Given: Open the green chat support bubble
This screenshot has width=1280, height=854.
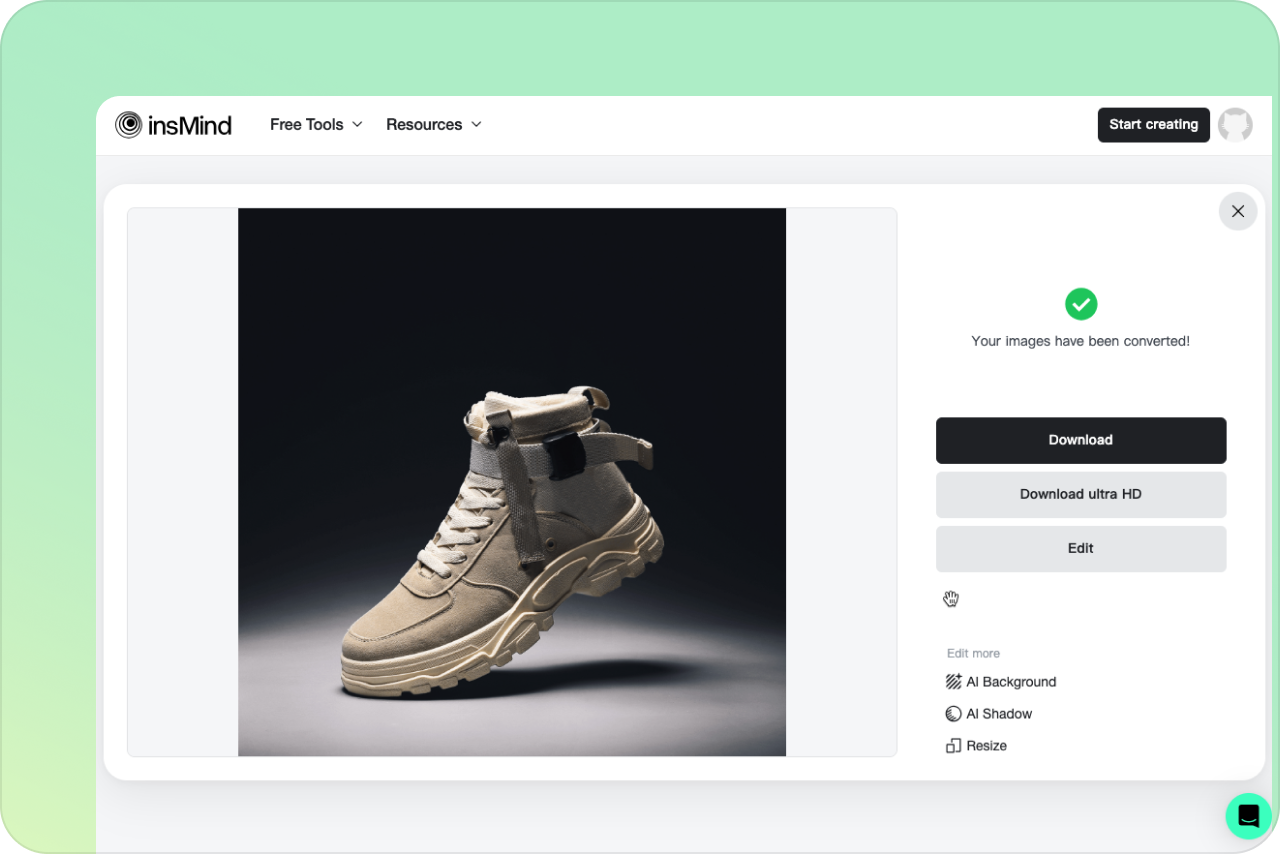Looking at the screenshot, I should (1248, 816).
